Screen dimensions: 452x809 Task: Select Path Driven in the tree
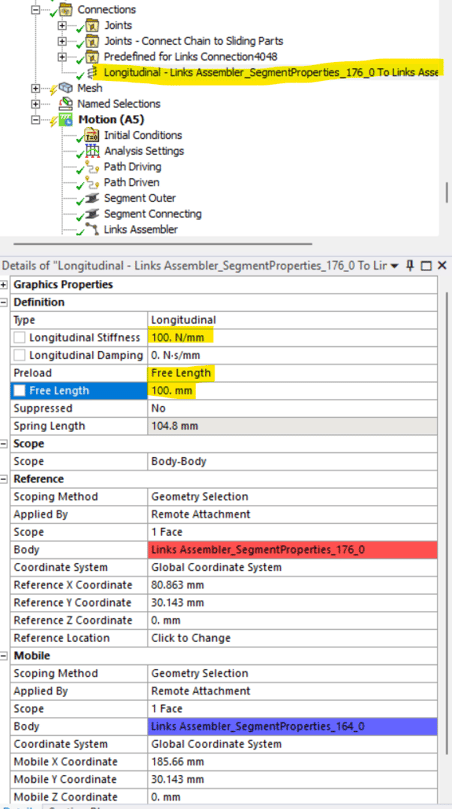click(x=132, y=183)
